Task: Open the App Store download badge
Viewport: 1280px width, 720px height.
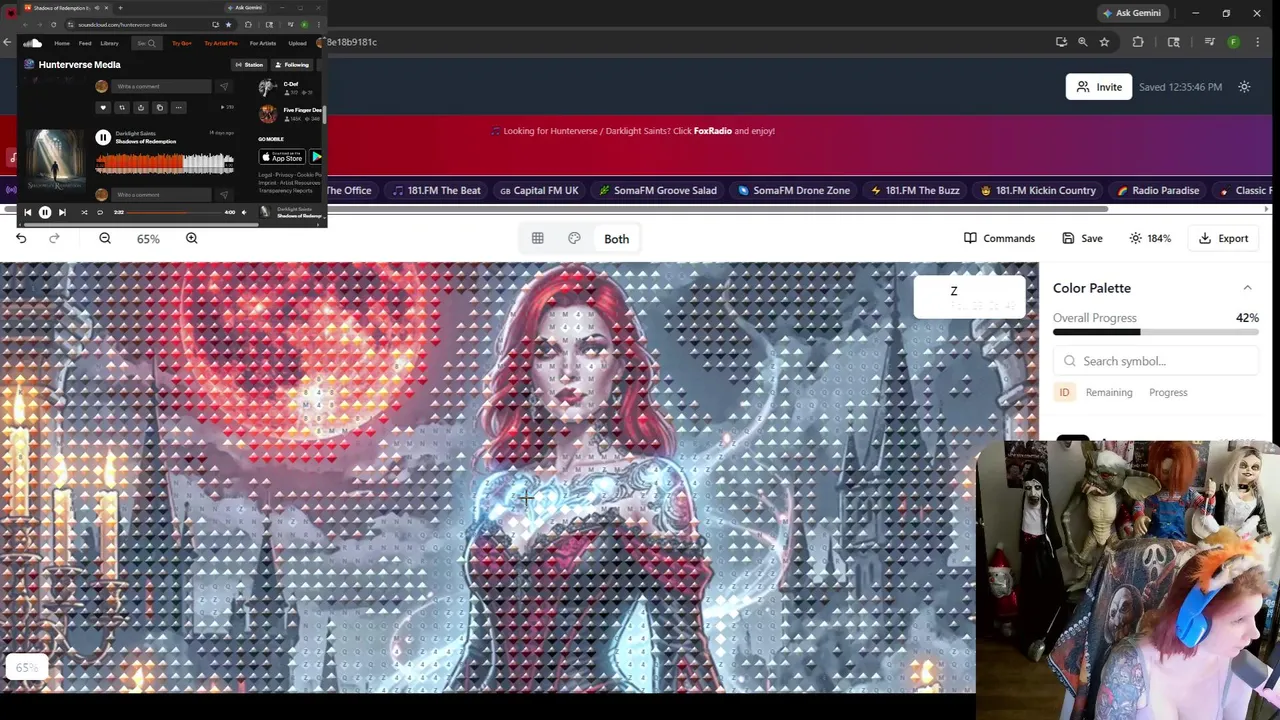Action: [x=282, y=157]
